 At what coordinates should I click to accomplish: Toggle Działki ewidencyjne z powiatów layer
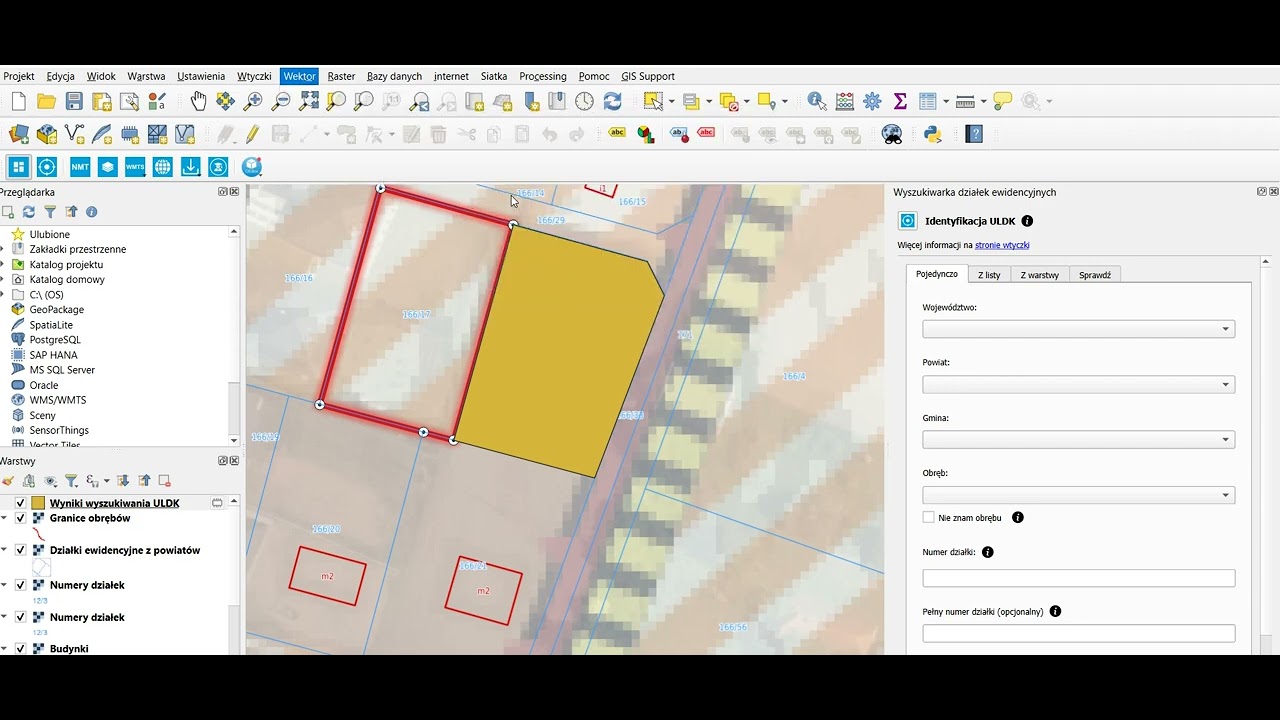tap(20, 550)
